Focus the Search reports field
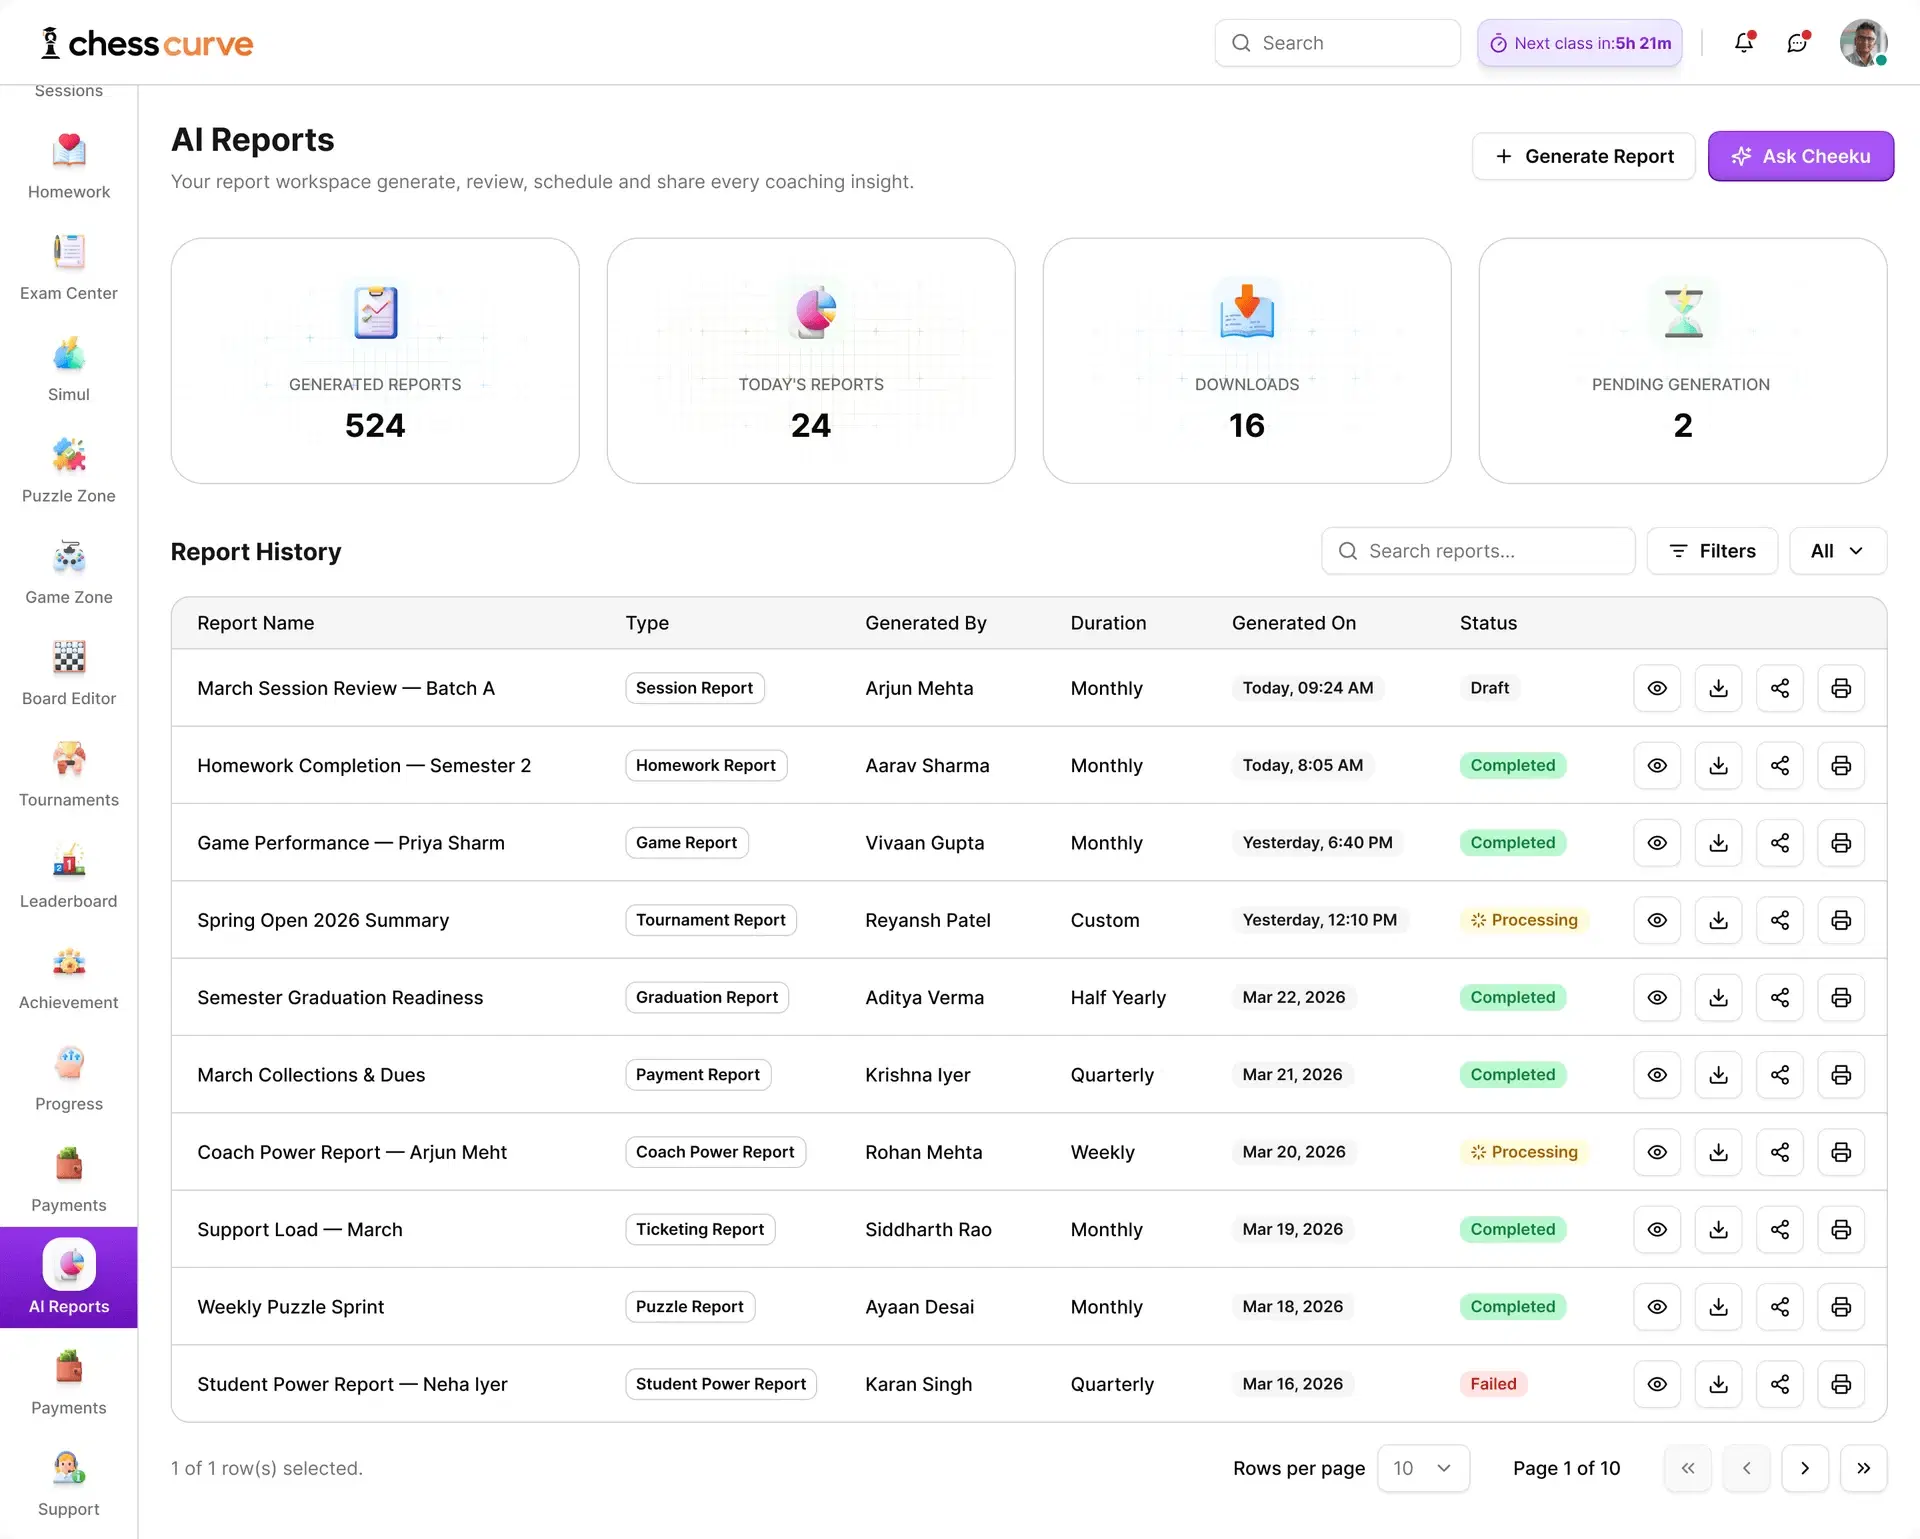Screen dimensions: 1920x1539 coord(1478,551)
